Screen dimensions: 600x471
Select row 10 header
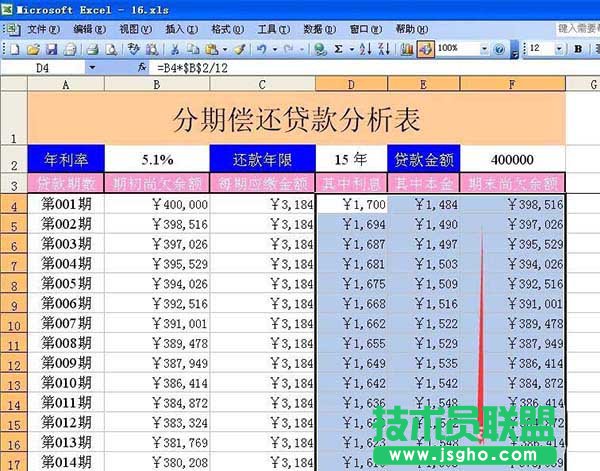[14, 324]
